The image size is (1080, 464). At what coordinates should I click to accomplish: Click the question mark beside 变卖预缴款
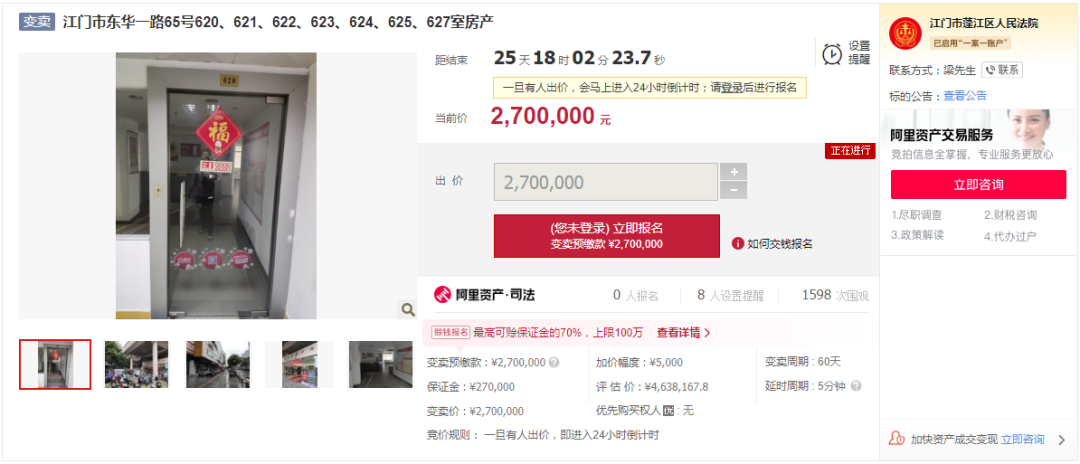[554, 362]
